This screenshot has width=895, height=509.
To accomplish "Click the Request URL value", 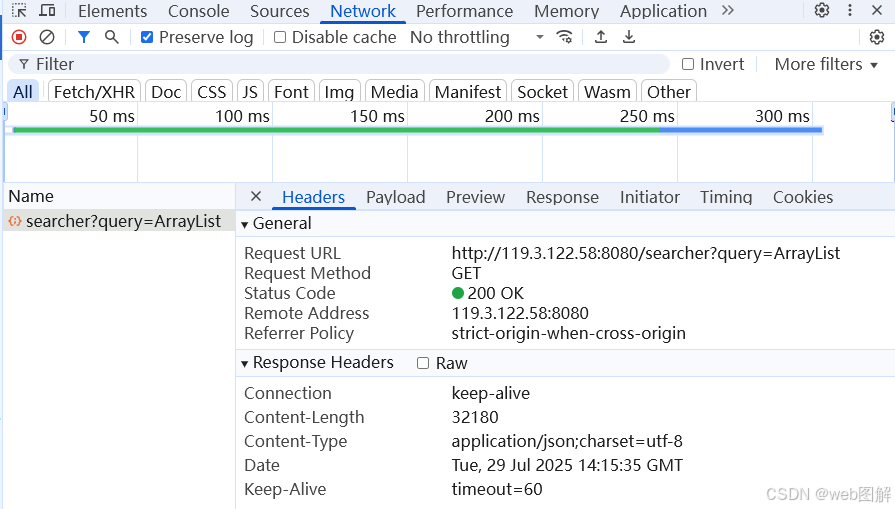I will coord(646,253).
